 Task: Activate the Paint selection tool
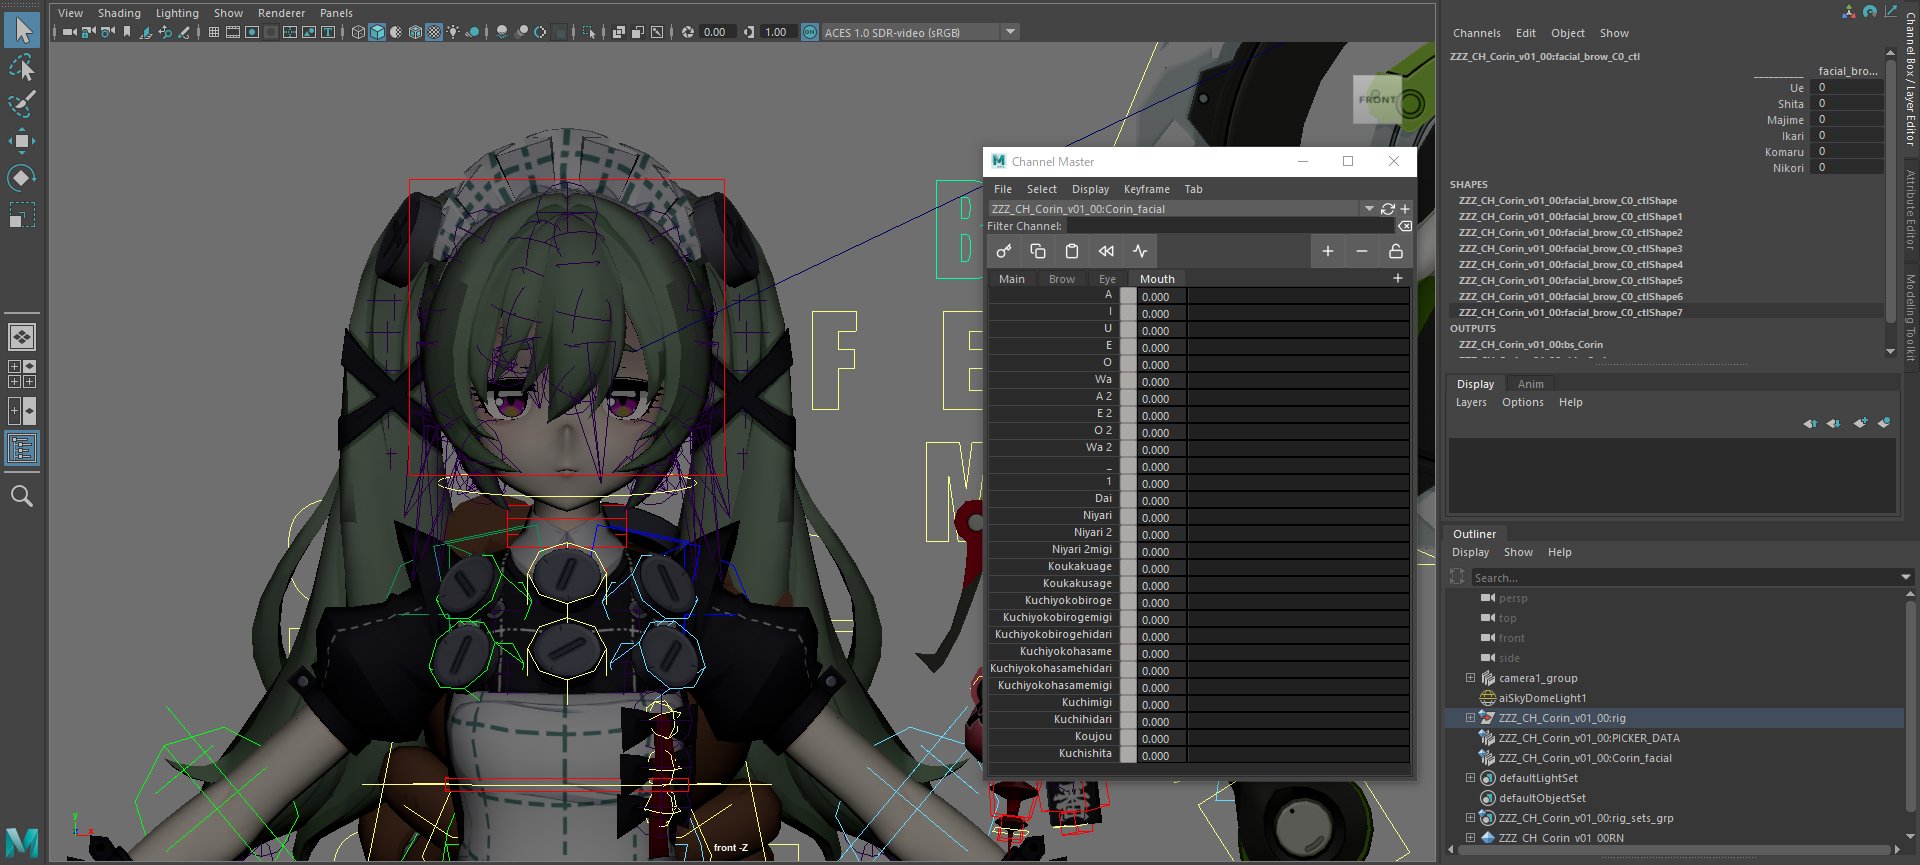click(x=21, y=104)
